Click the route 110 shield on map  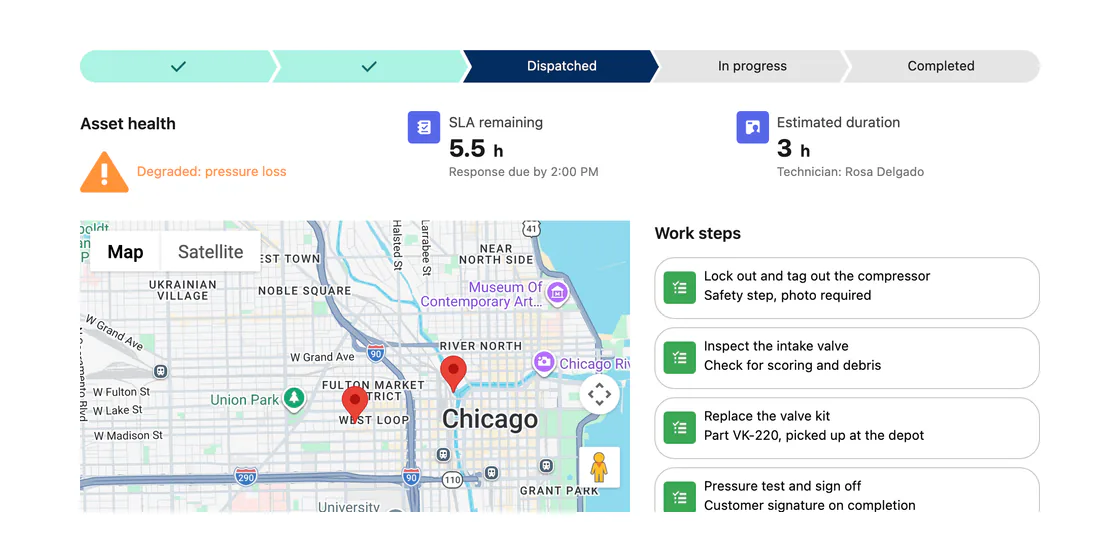tap(451, 480)
